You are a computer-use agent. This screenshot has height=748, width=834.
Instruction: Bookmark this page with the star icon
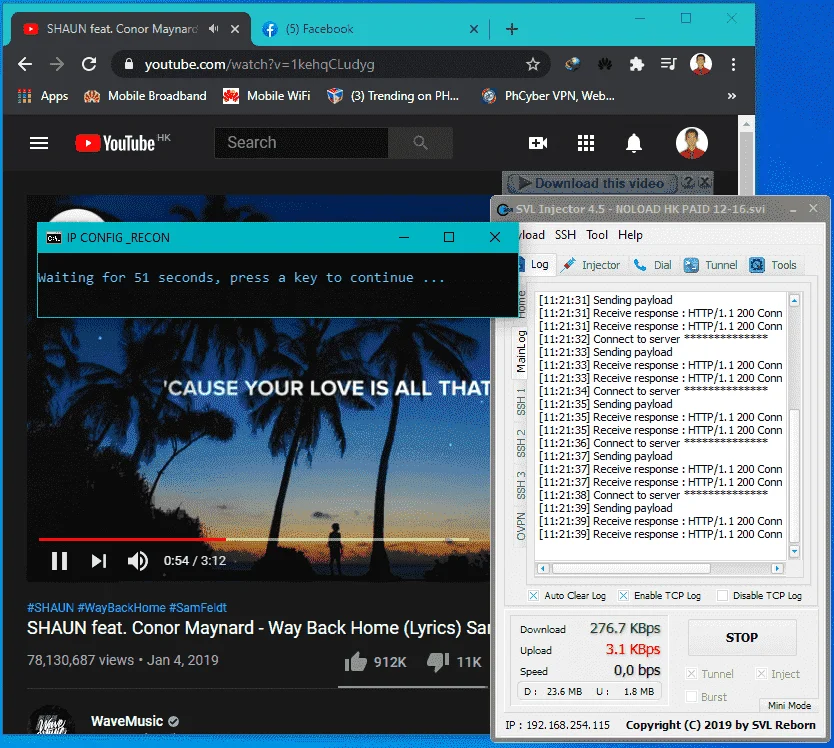pyautogui.click(x=532, y=64)
